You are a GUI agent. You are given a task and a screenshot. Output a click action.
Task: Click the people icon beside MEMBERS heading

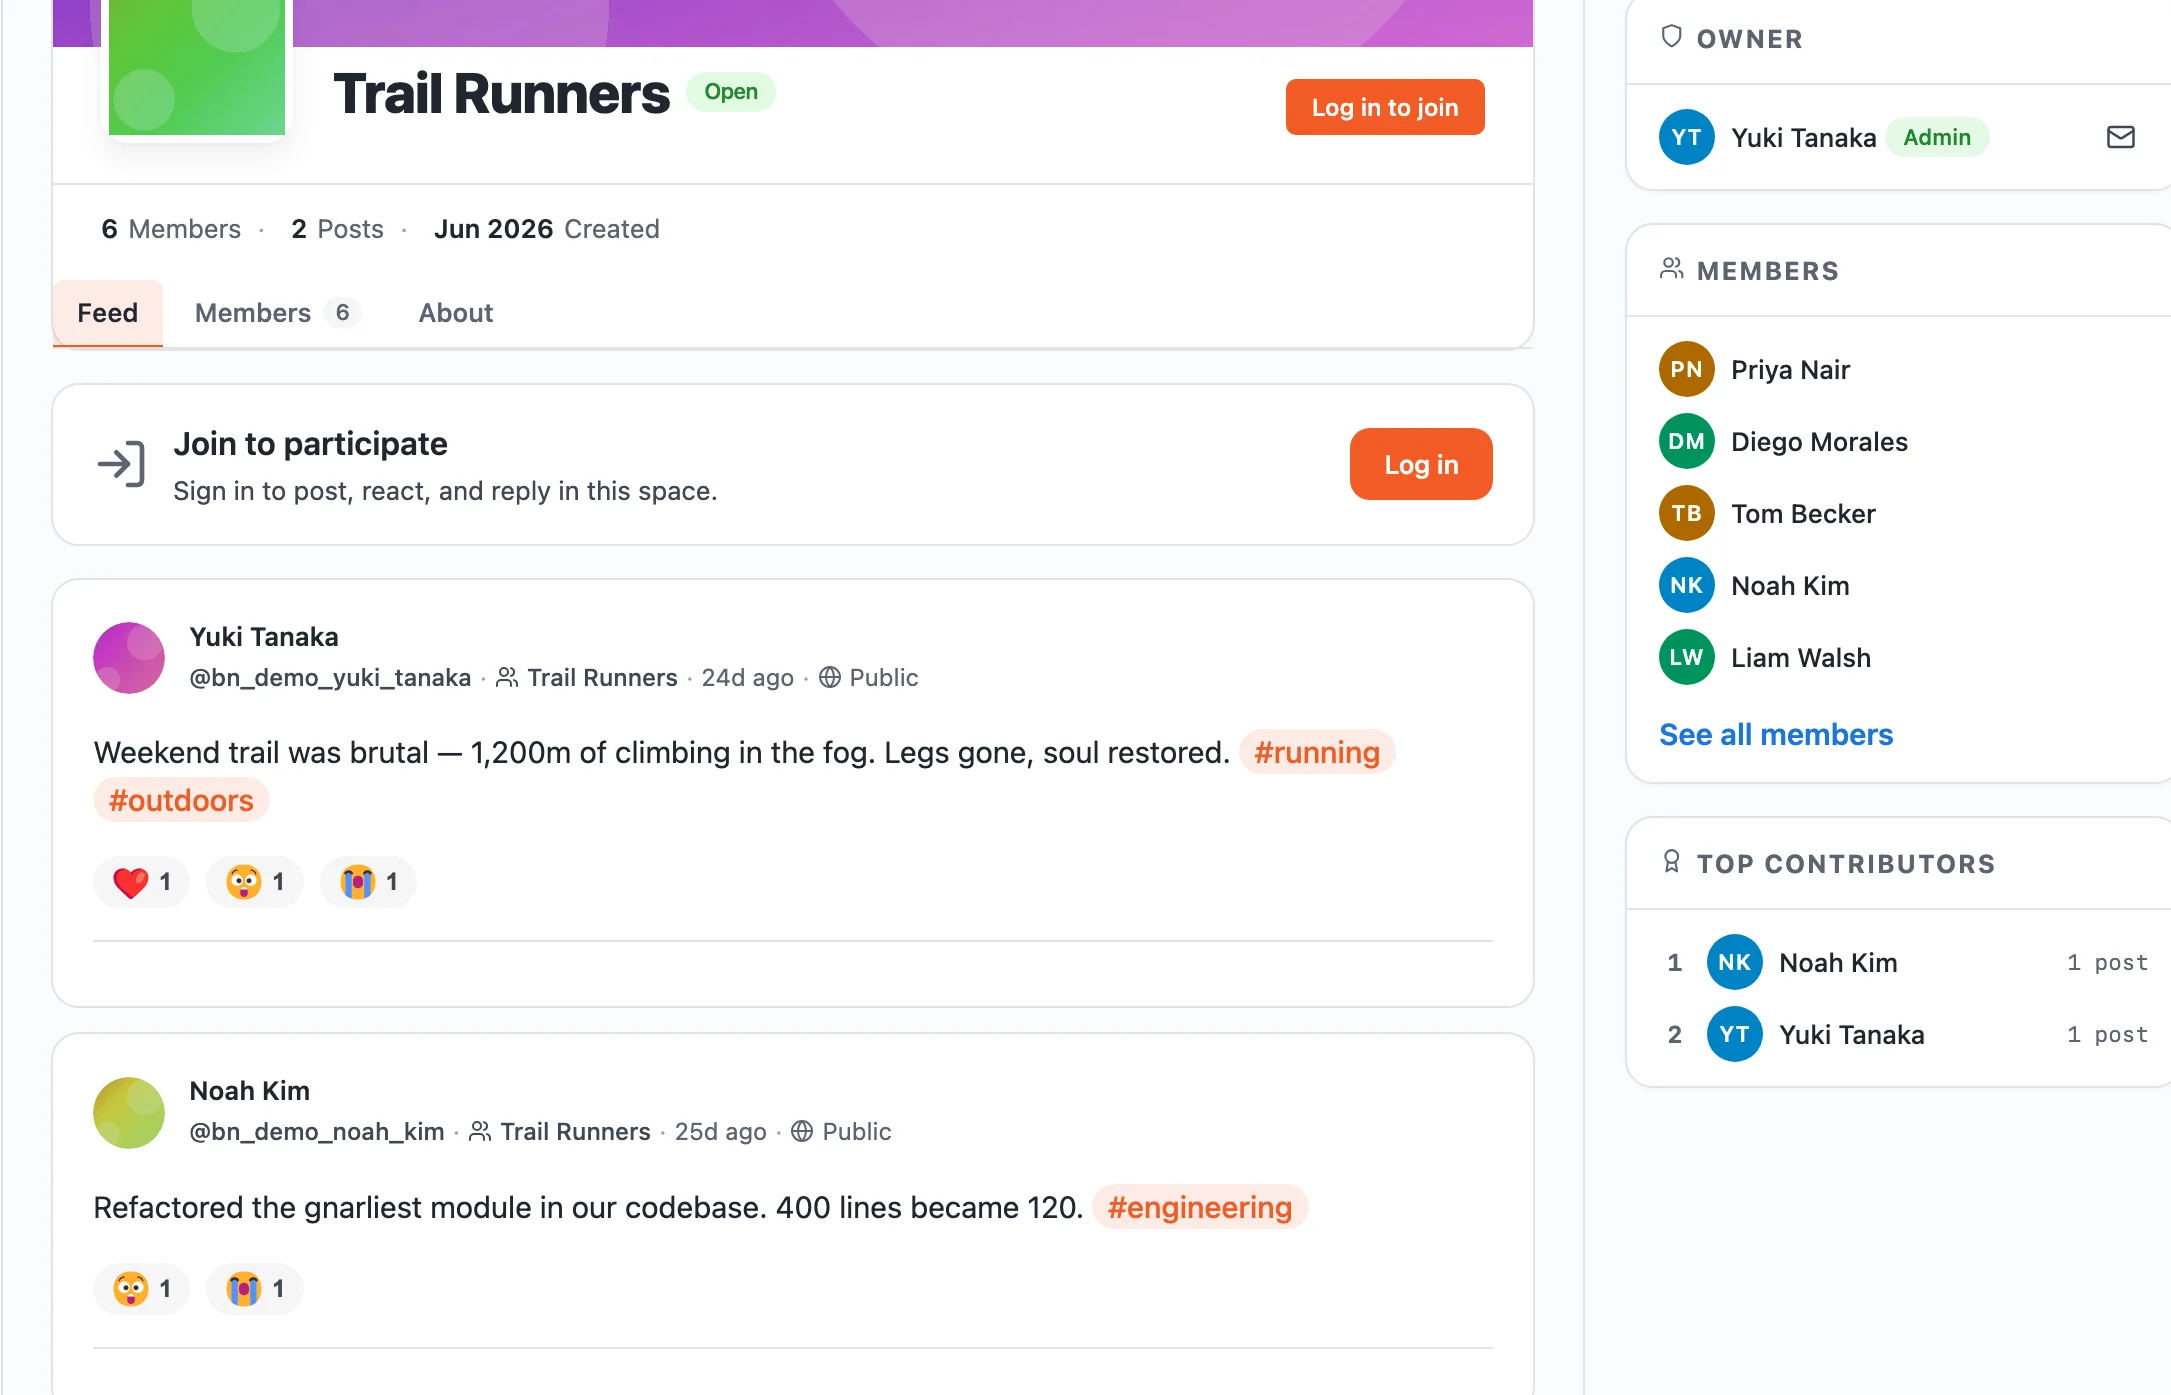pos(1671,269)
